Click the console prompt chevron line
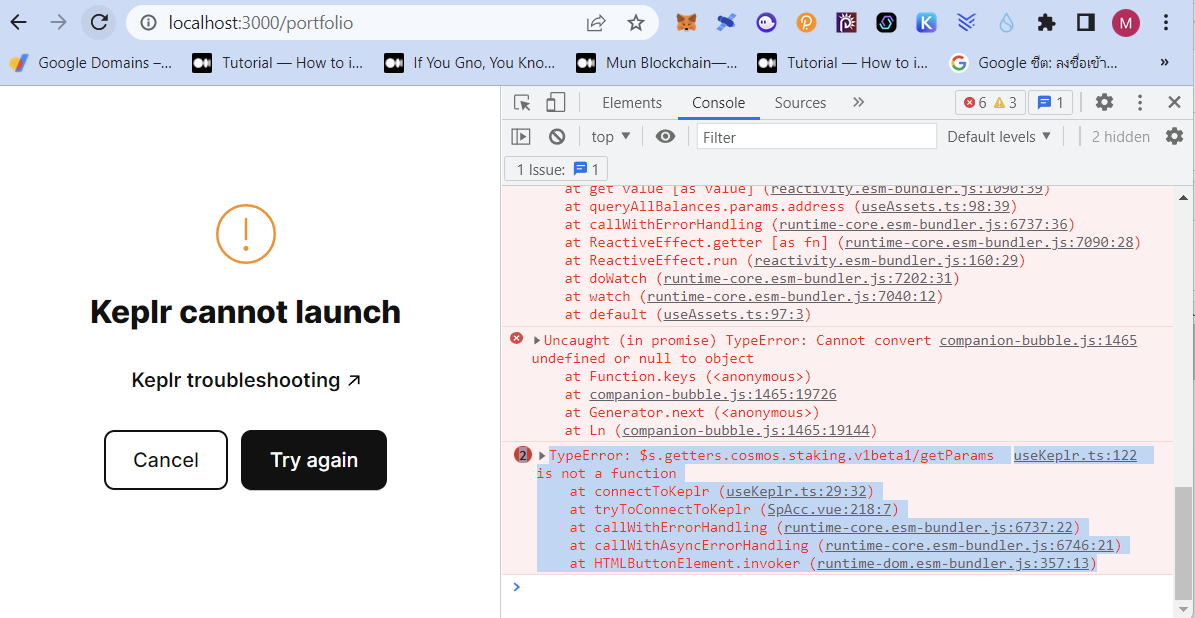Screen dimensions: 1195x618 point(838,586)
